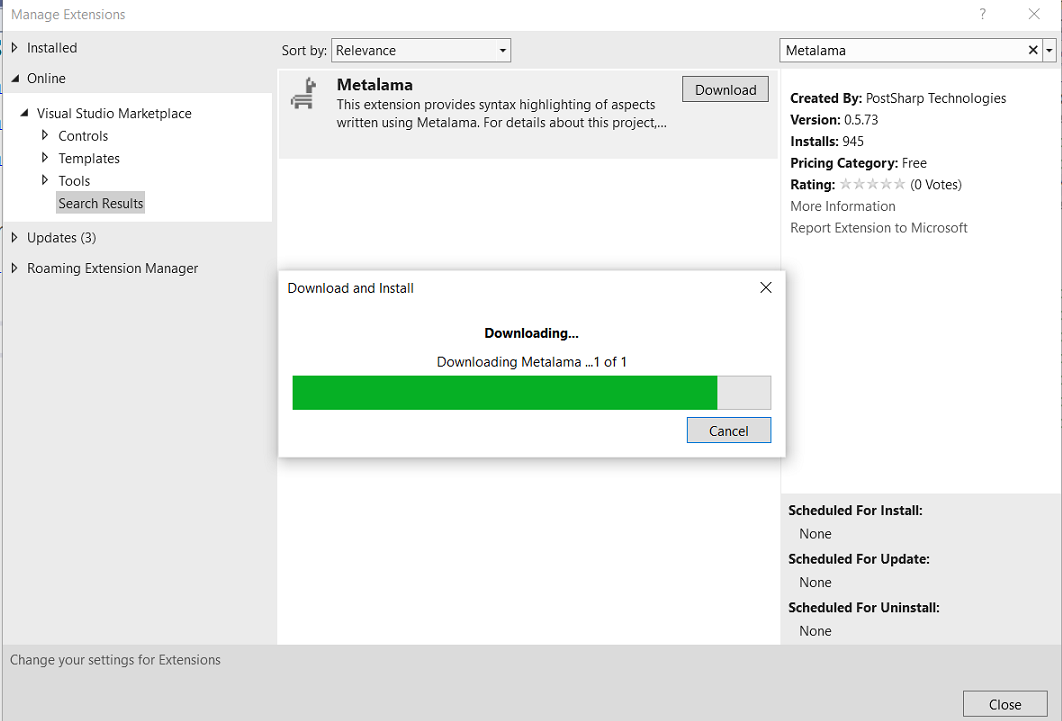Collapse the Visual Studio Marketplace node
The width and height of the screenshot is (1062, 721).
point(25,113)
